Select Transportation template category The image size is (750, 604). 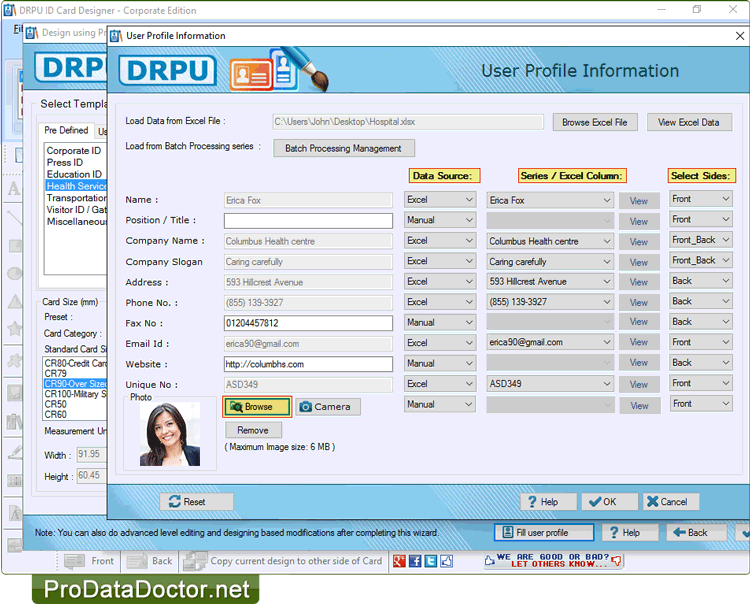coord(76,198)
